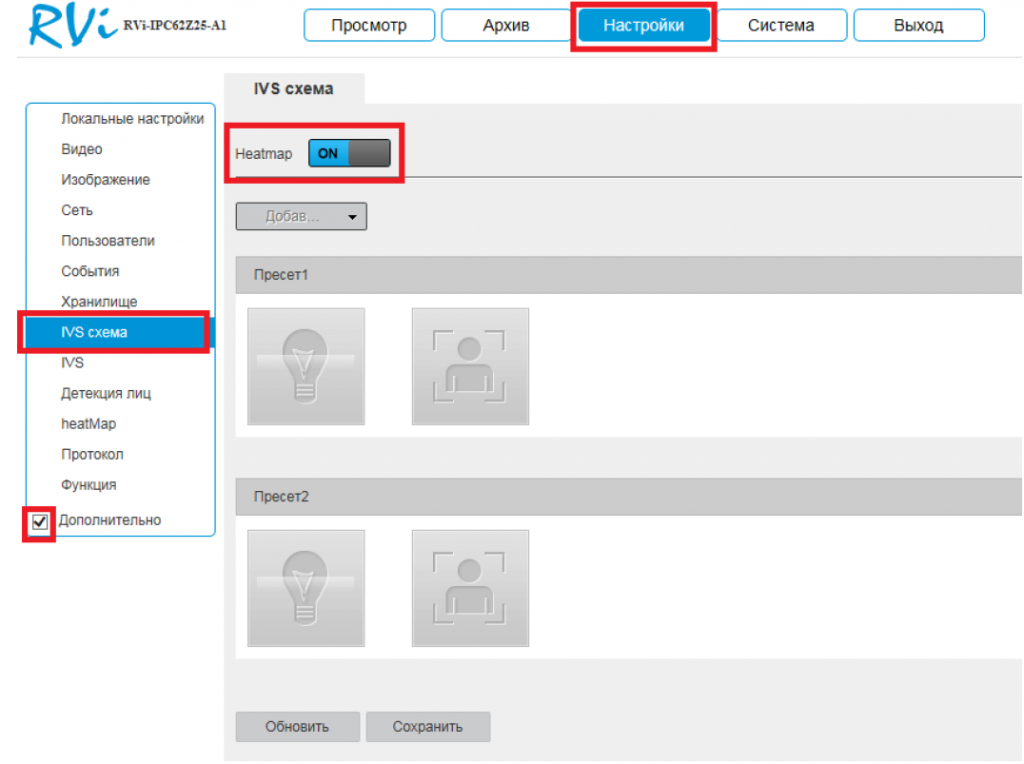Screen dimensions: 1024x764
Task: Click the lightbulb icon in Пресет1
Action: pos(306,366)
